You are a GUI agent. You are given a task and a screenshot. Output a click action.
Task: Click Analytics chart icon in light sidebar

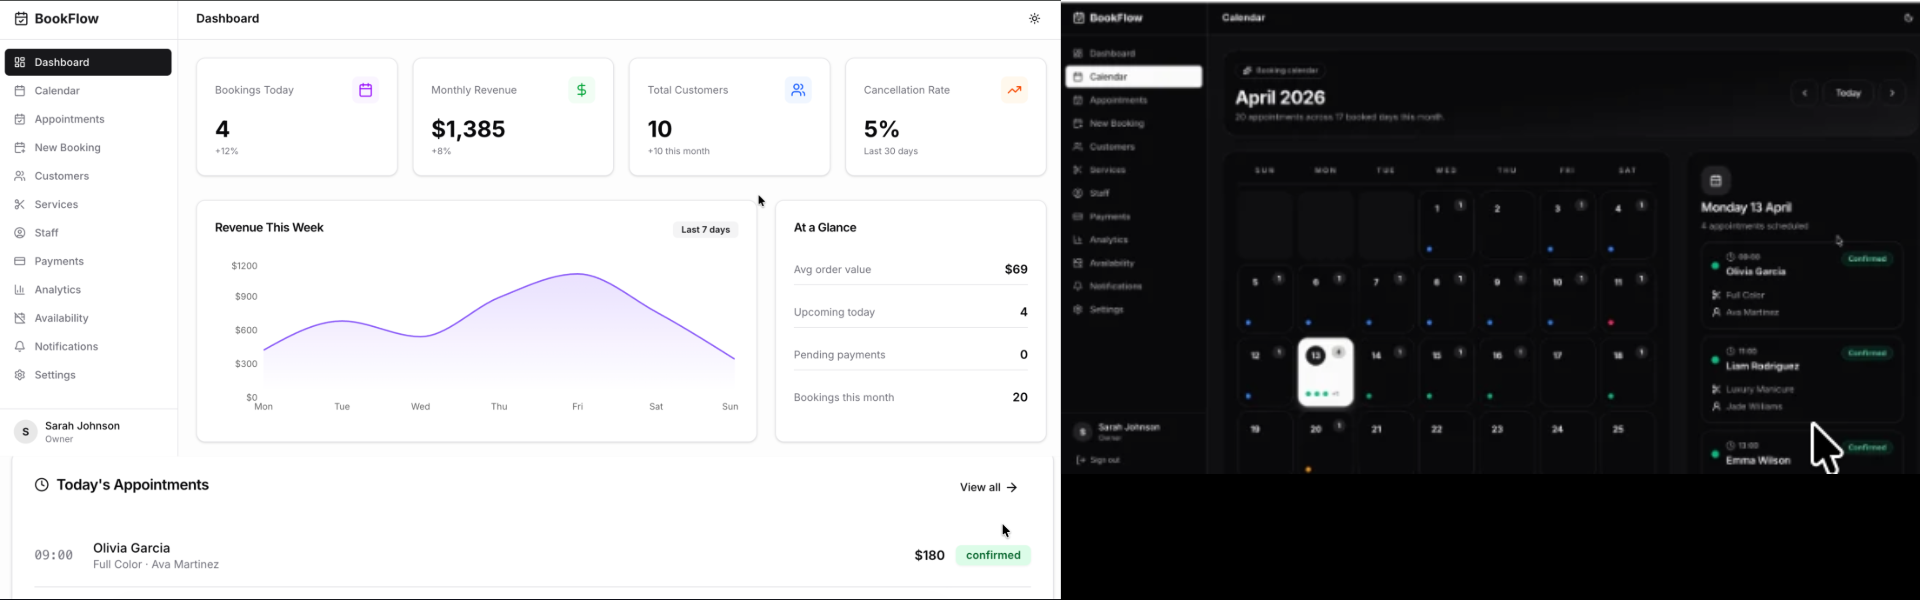(x=20, y=290)
